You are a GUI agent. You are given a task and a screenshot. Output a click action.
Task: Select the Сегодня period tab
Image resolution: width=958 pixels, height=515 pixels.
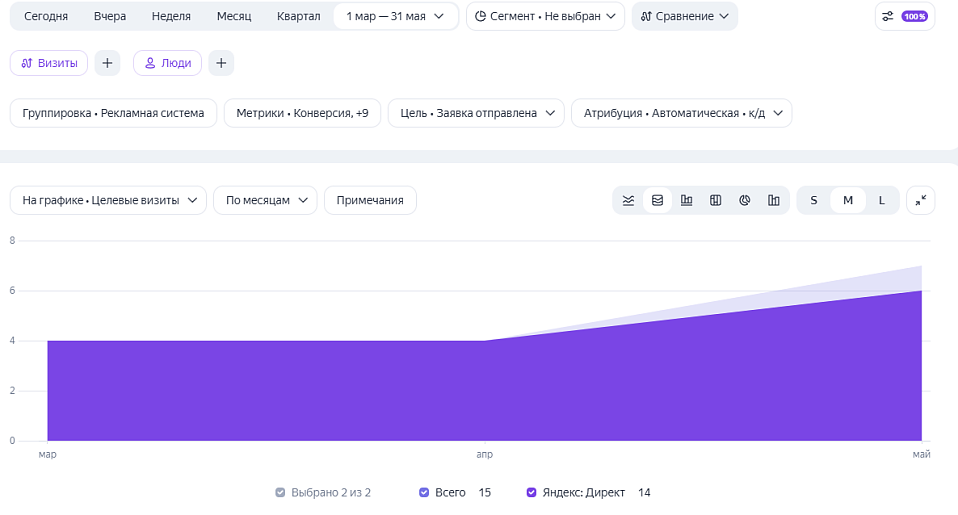pyautogui.click(x=46, y=16)
